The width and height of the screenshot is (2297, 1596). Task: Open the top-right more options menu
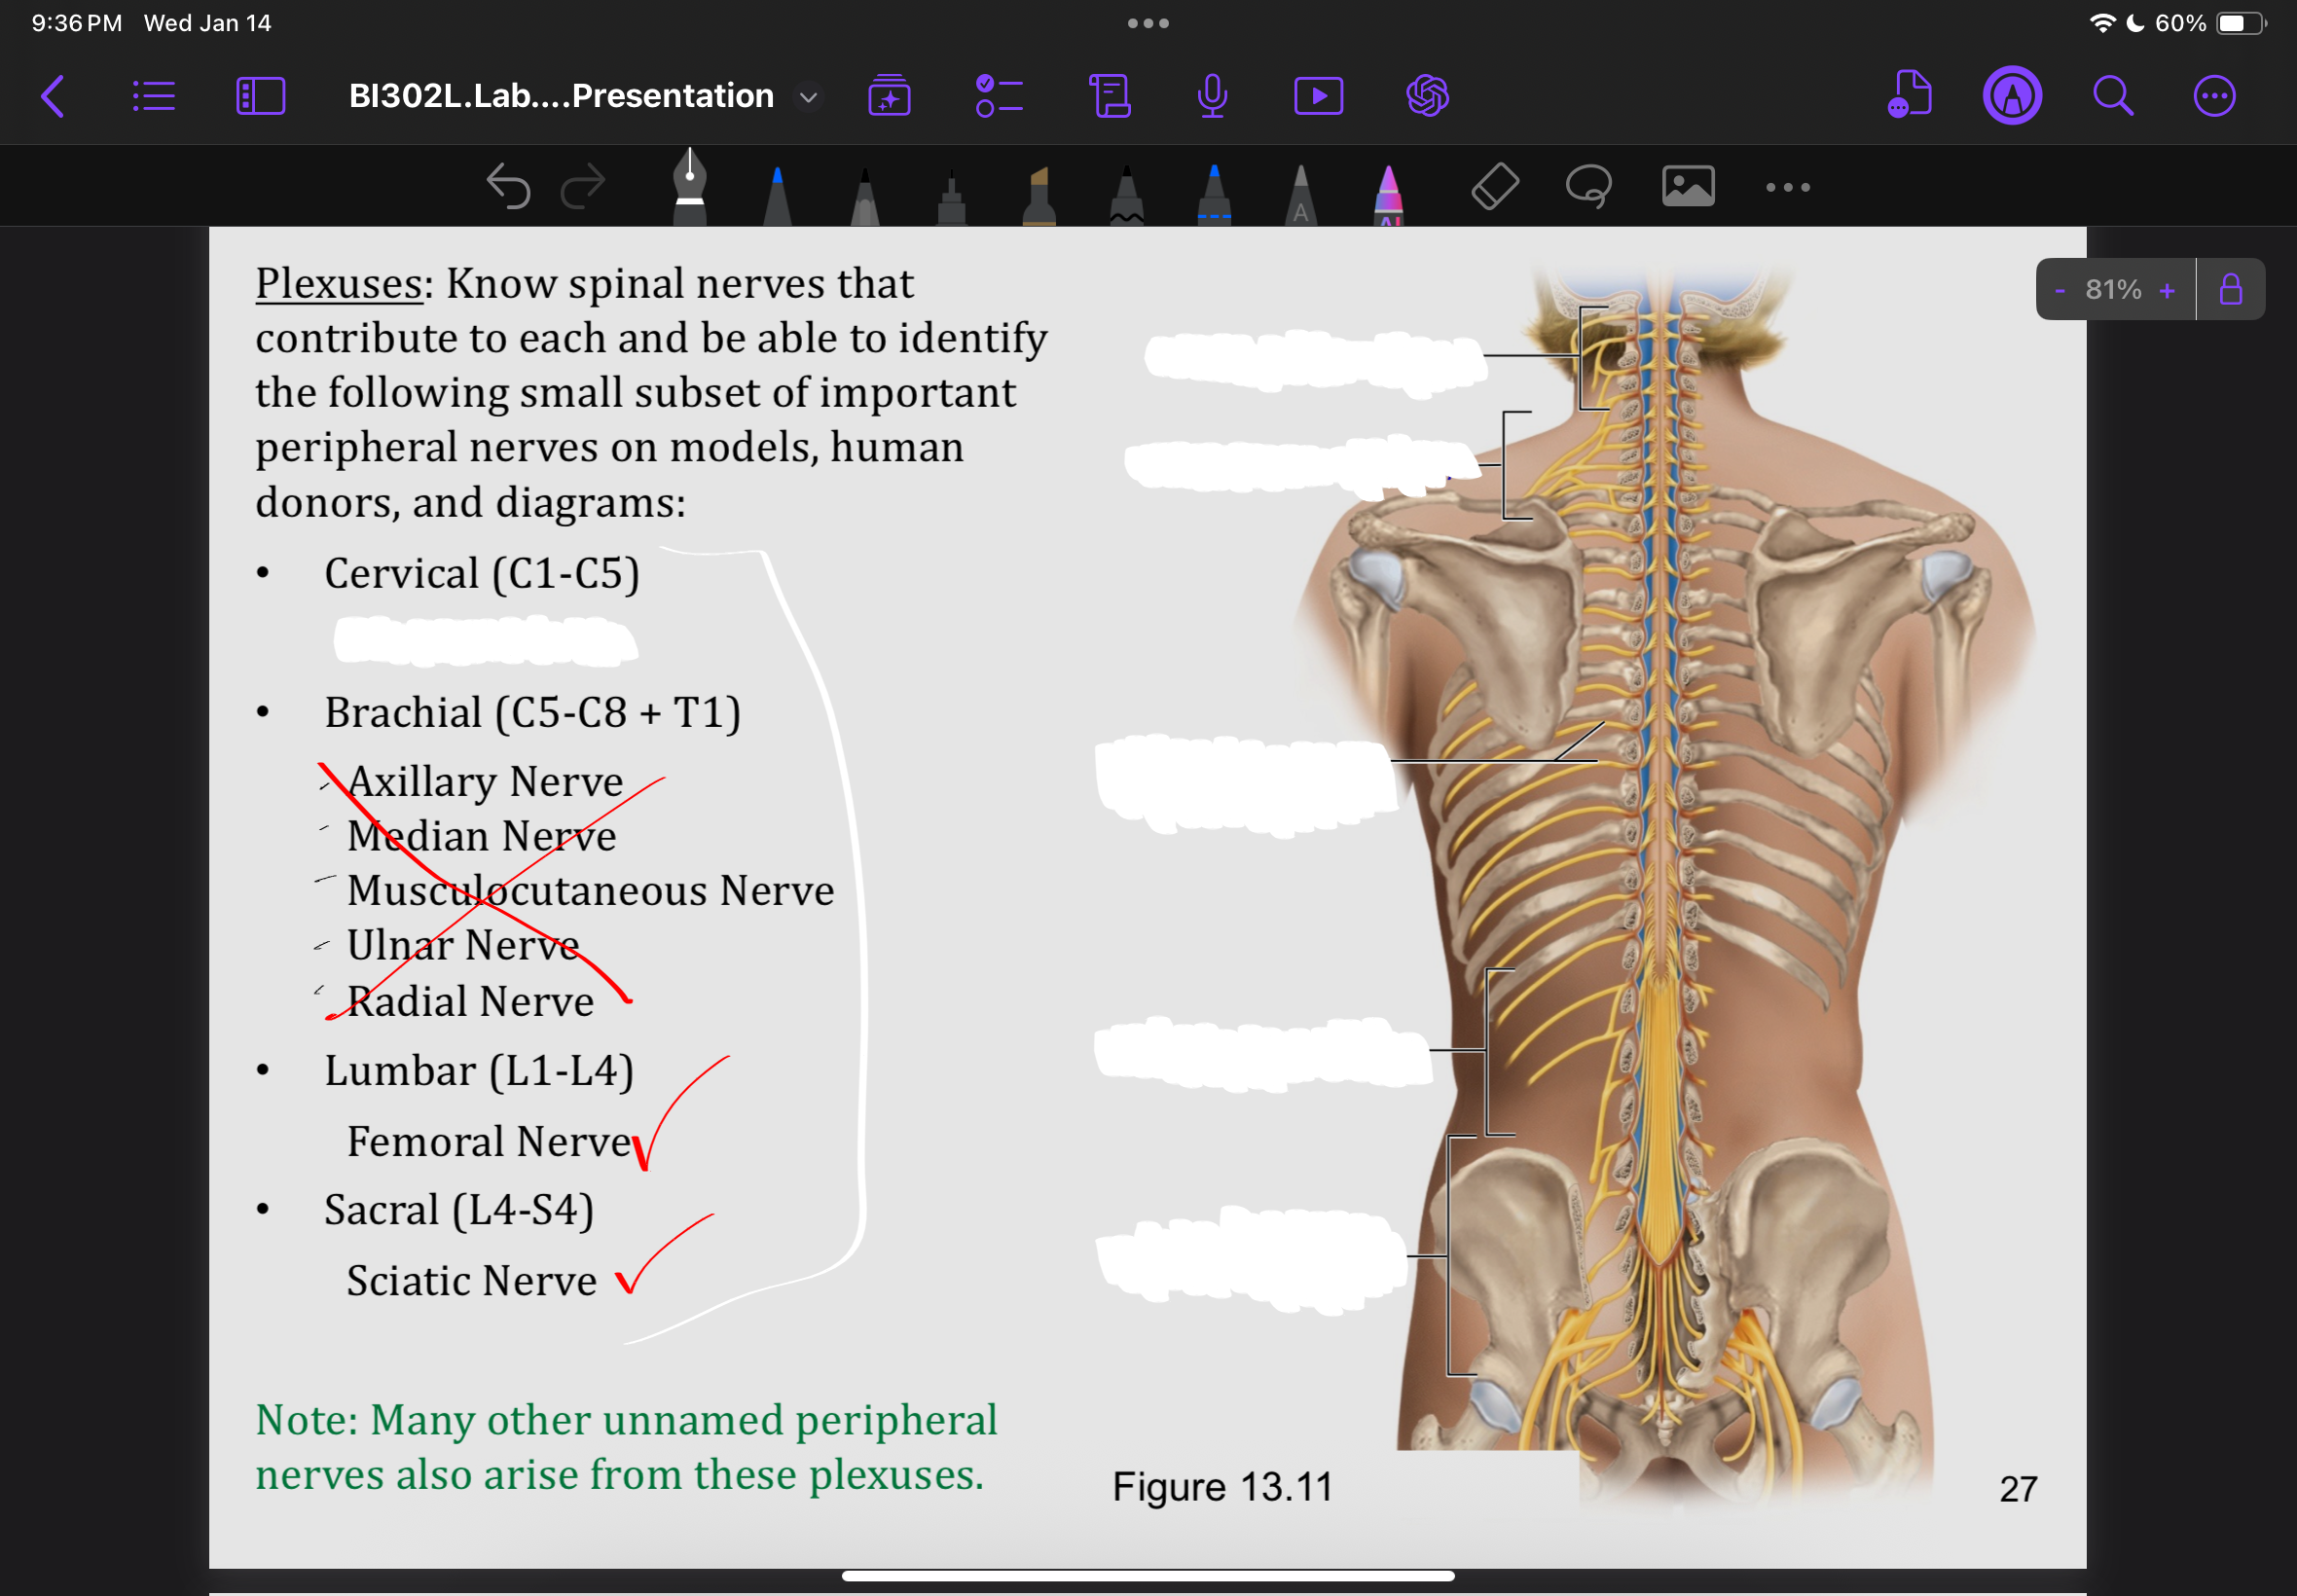pyautogui.click(x=2216, y=96)
